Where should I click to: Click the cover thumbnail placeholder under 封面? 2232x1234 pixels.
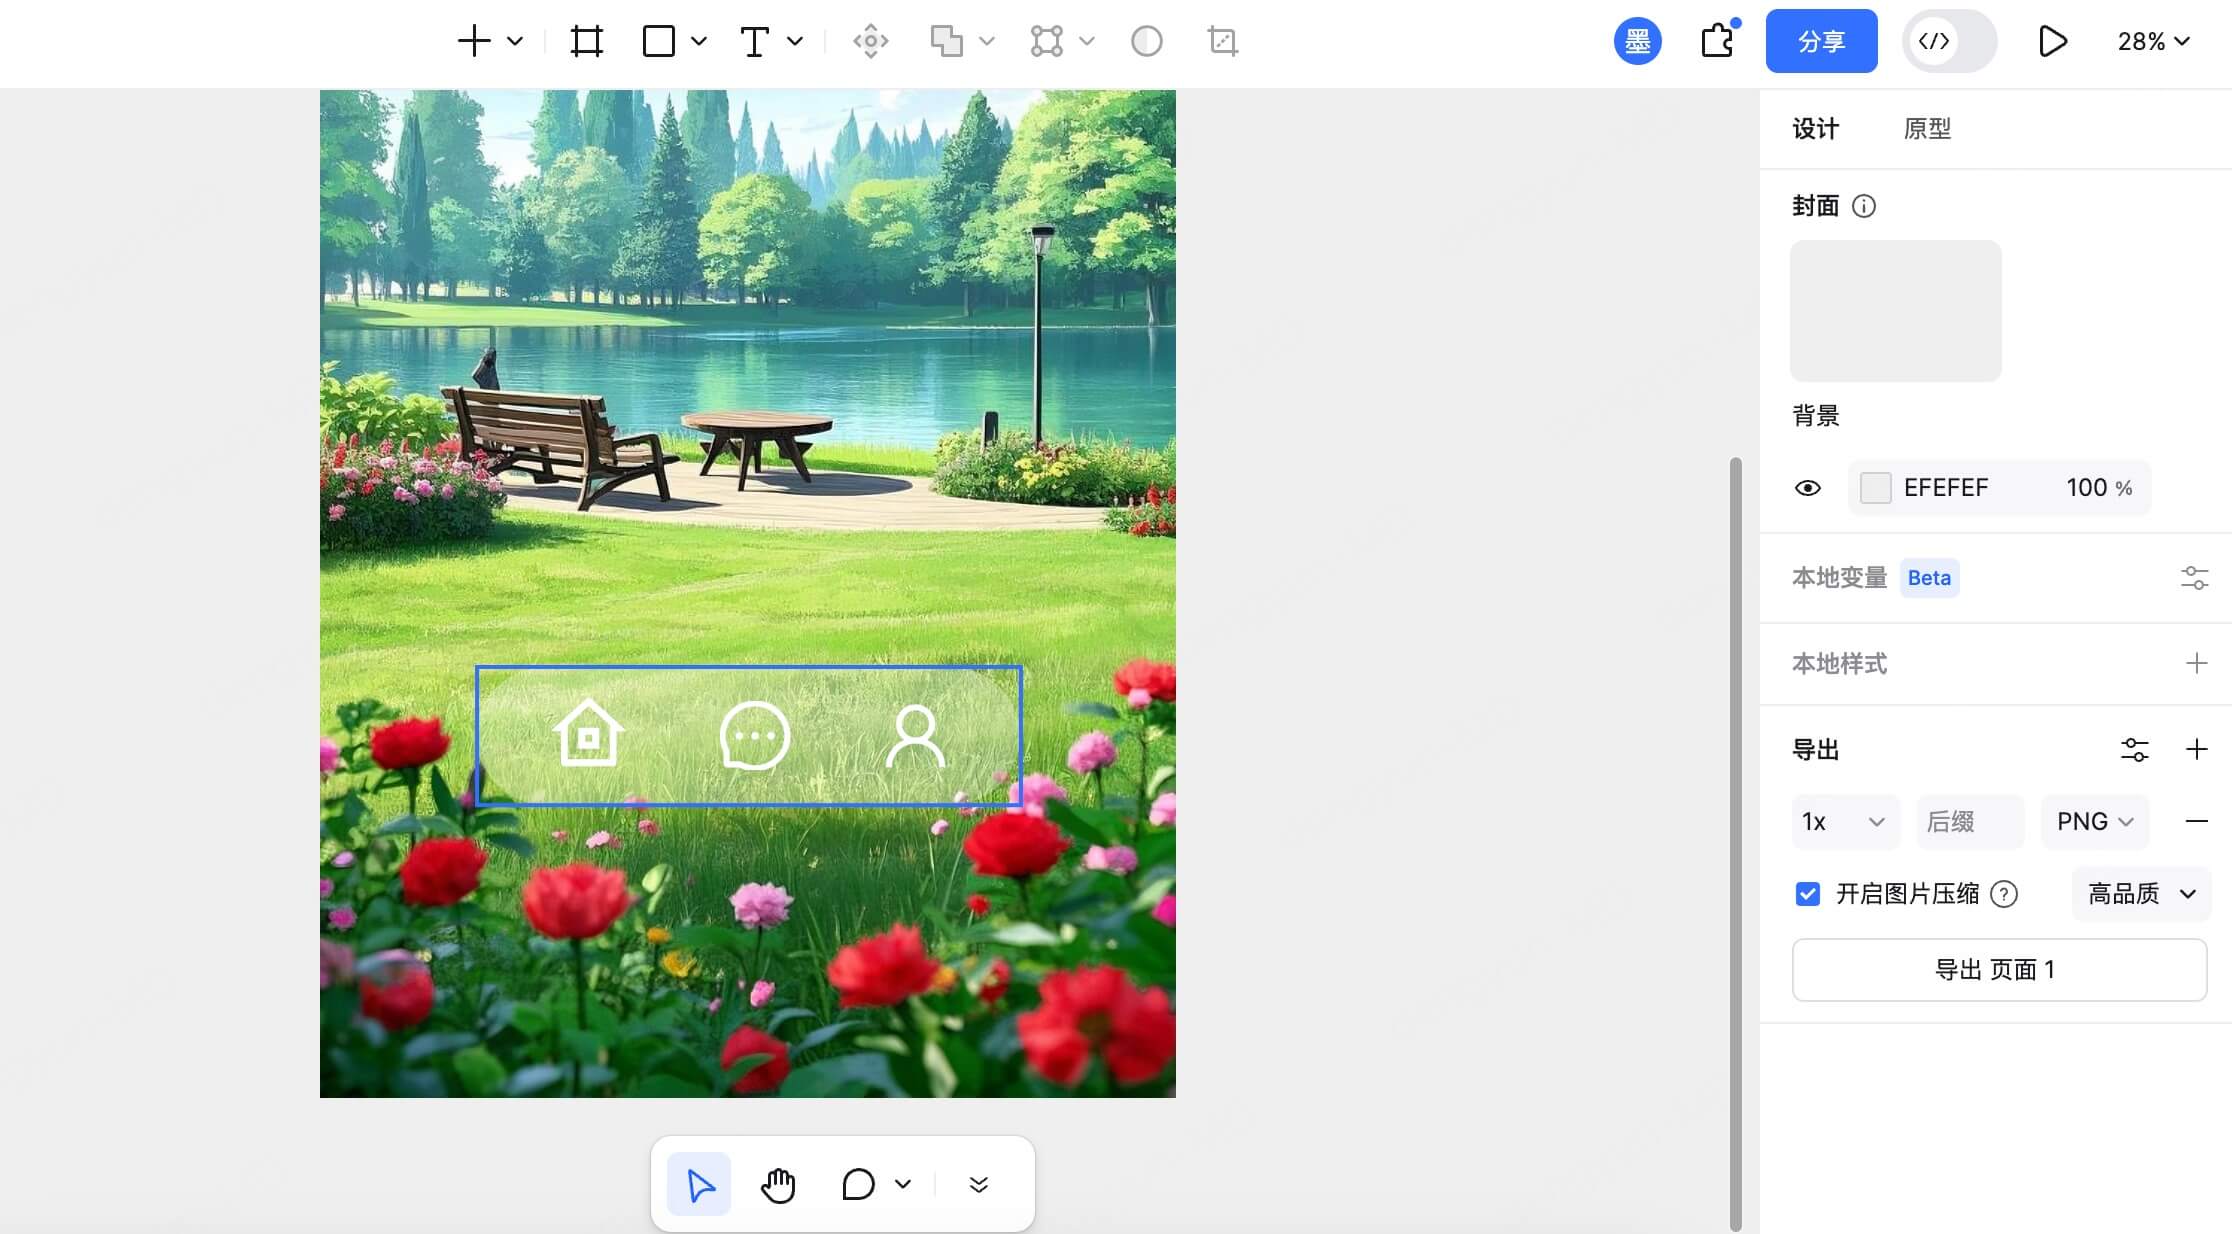click(1895, 311)
